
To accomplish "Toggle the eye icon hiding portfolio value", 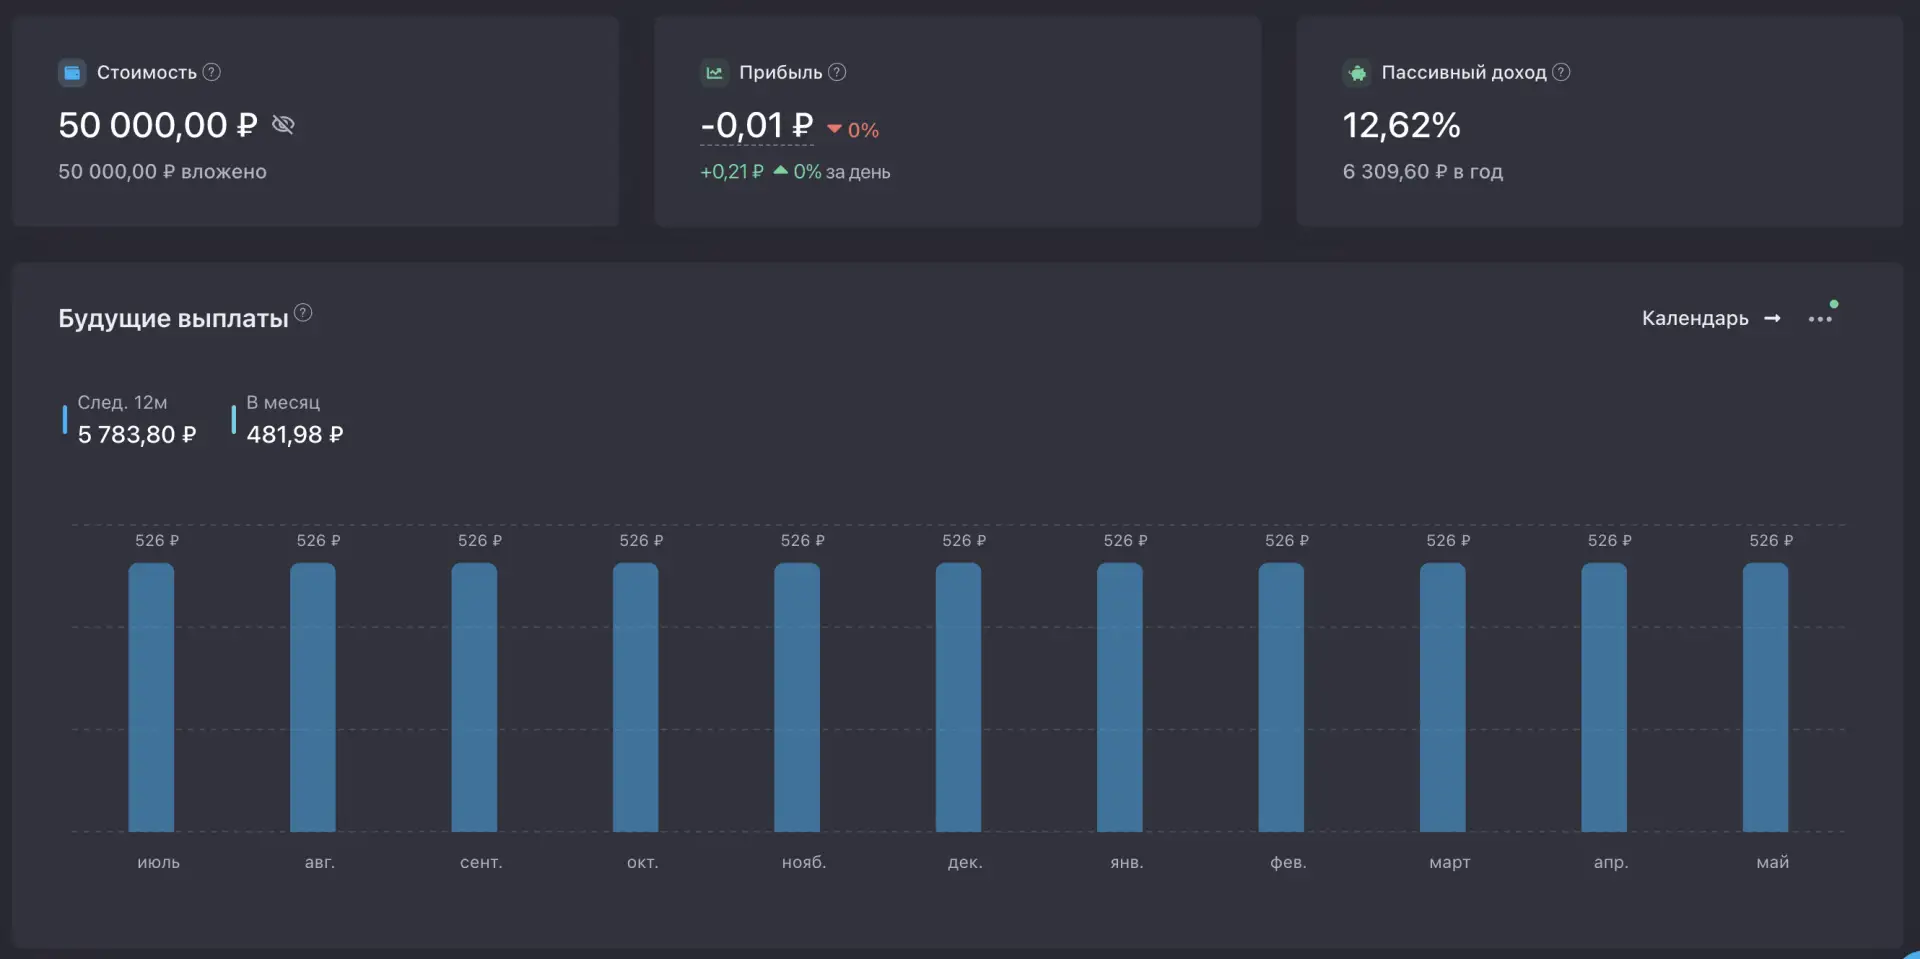I will tap(283, 124).
